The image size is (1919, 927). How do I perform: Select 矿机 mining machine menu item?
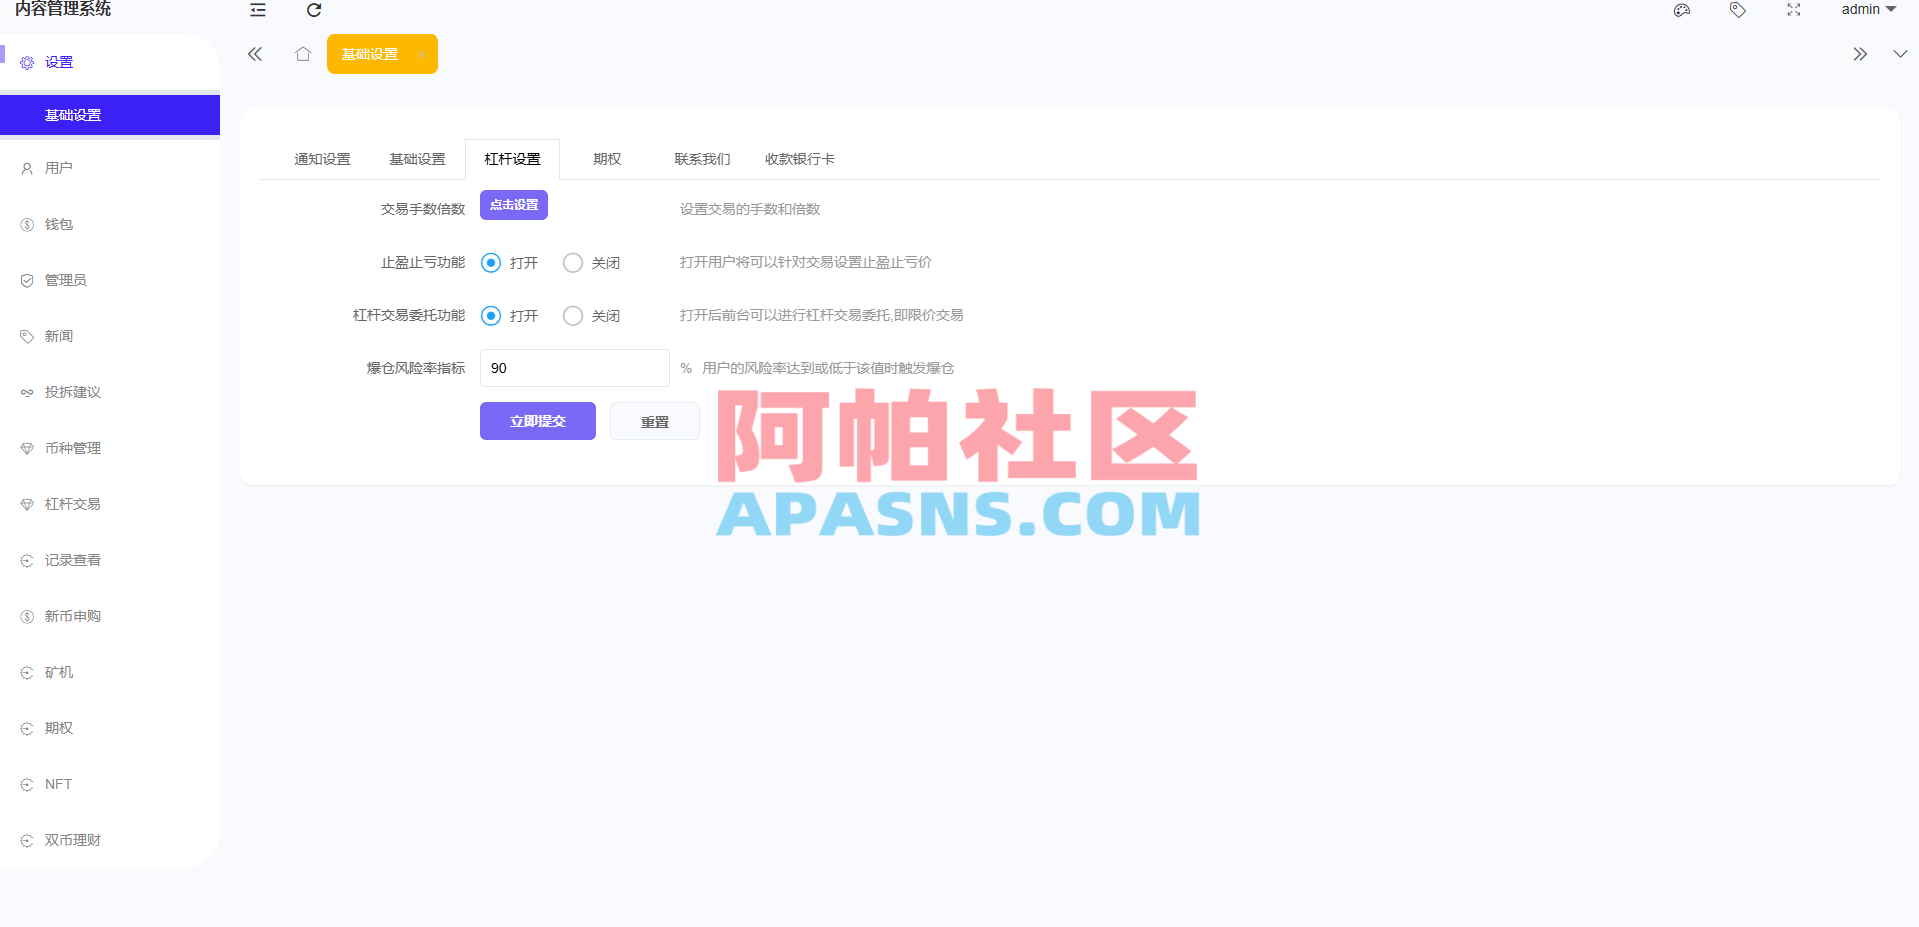pos(58,672)
